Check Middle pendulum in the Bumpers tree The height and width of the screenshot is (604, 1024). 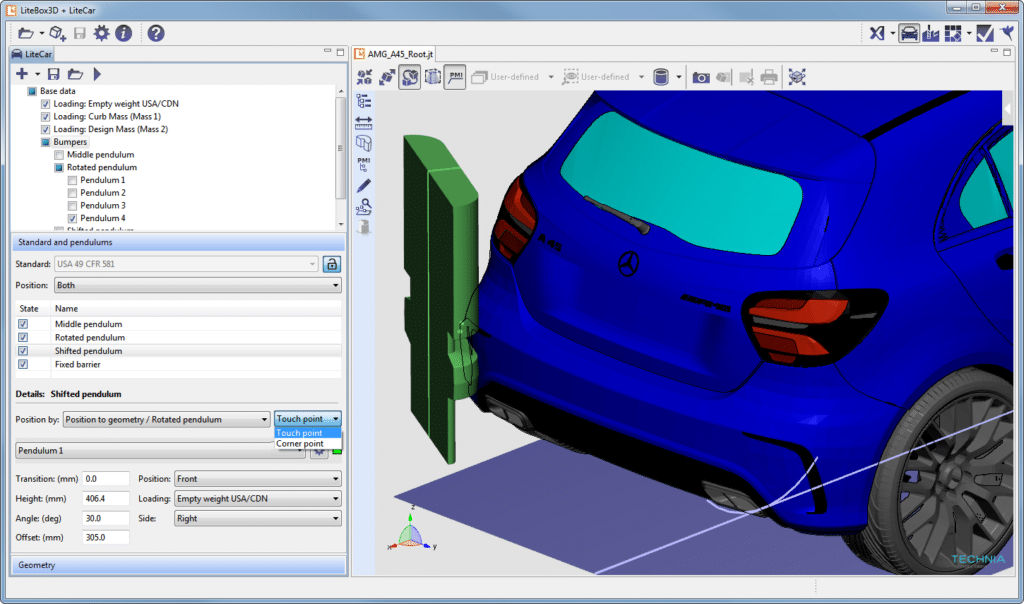59,155
